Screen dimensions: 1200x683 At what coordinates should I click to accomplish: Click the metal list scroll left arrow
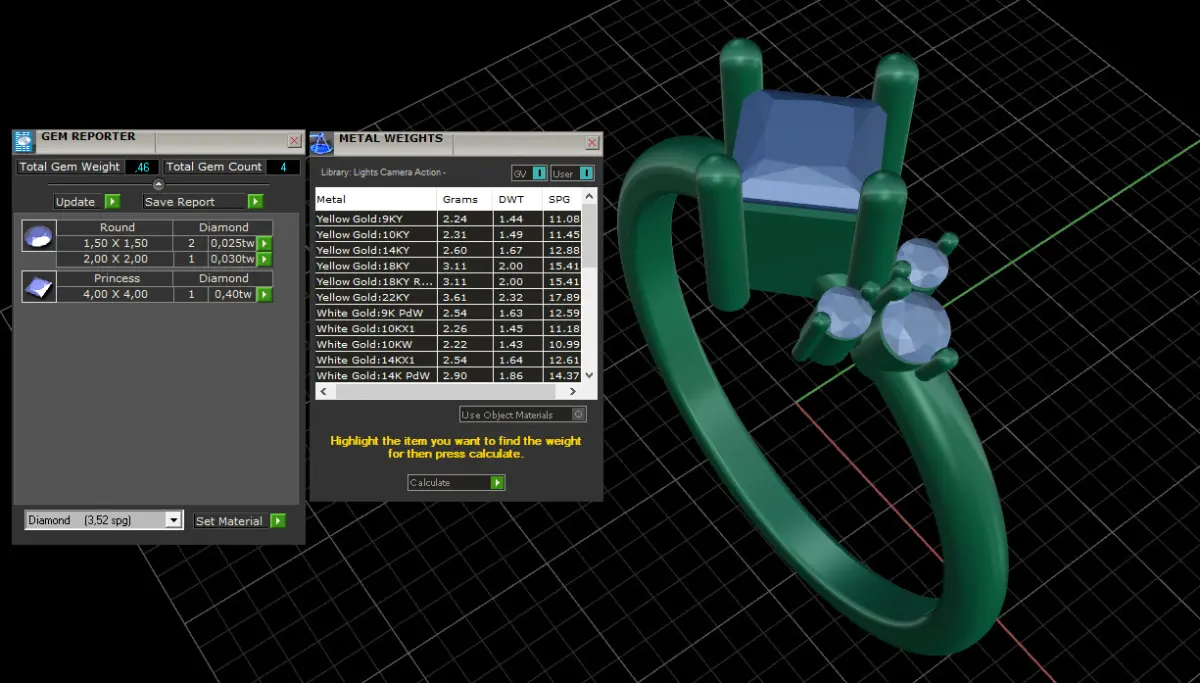[323, 392]
